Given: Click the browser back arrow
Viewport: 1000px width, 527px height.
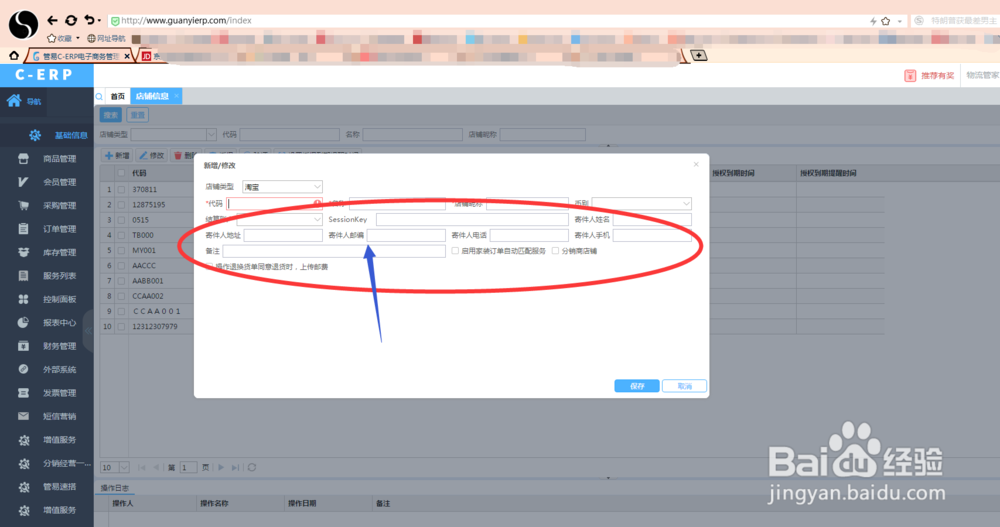Looking at the screenshot, I should pos(52,20).
